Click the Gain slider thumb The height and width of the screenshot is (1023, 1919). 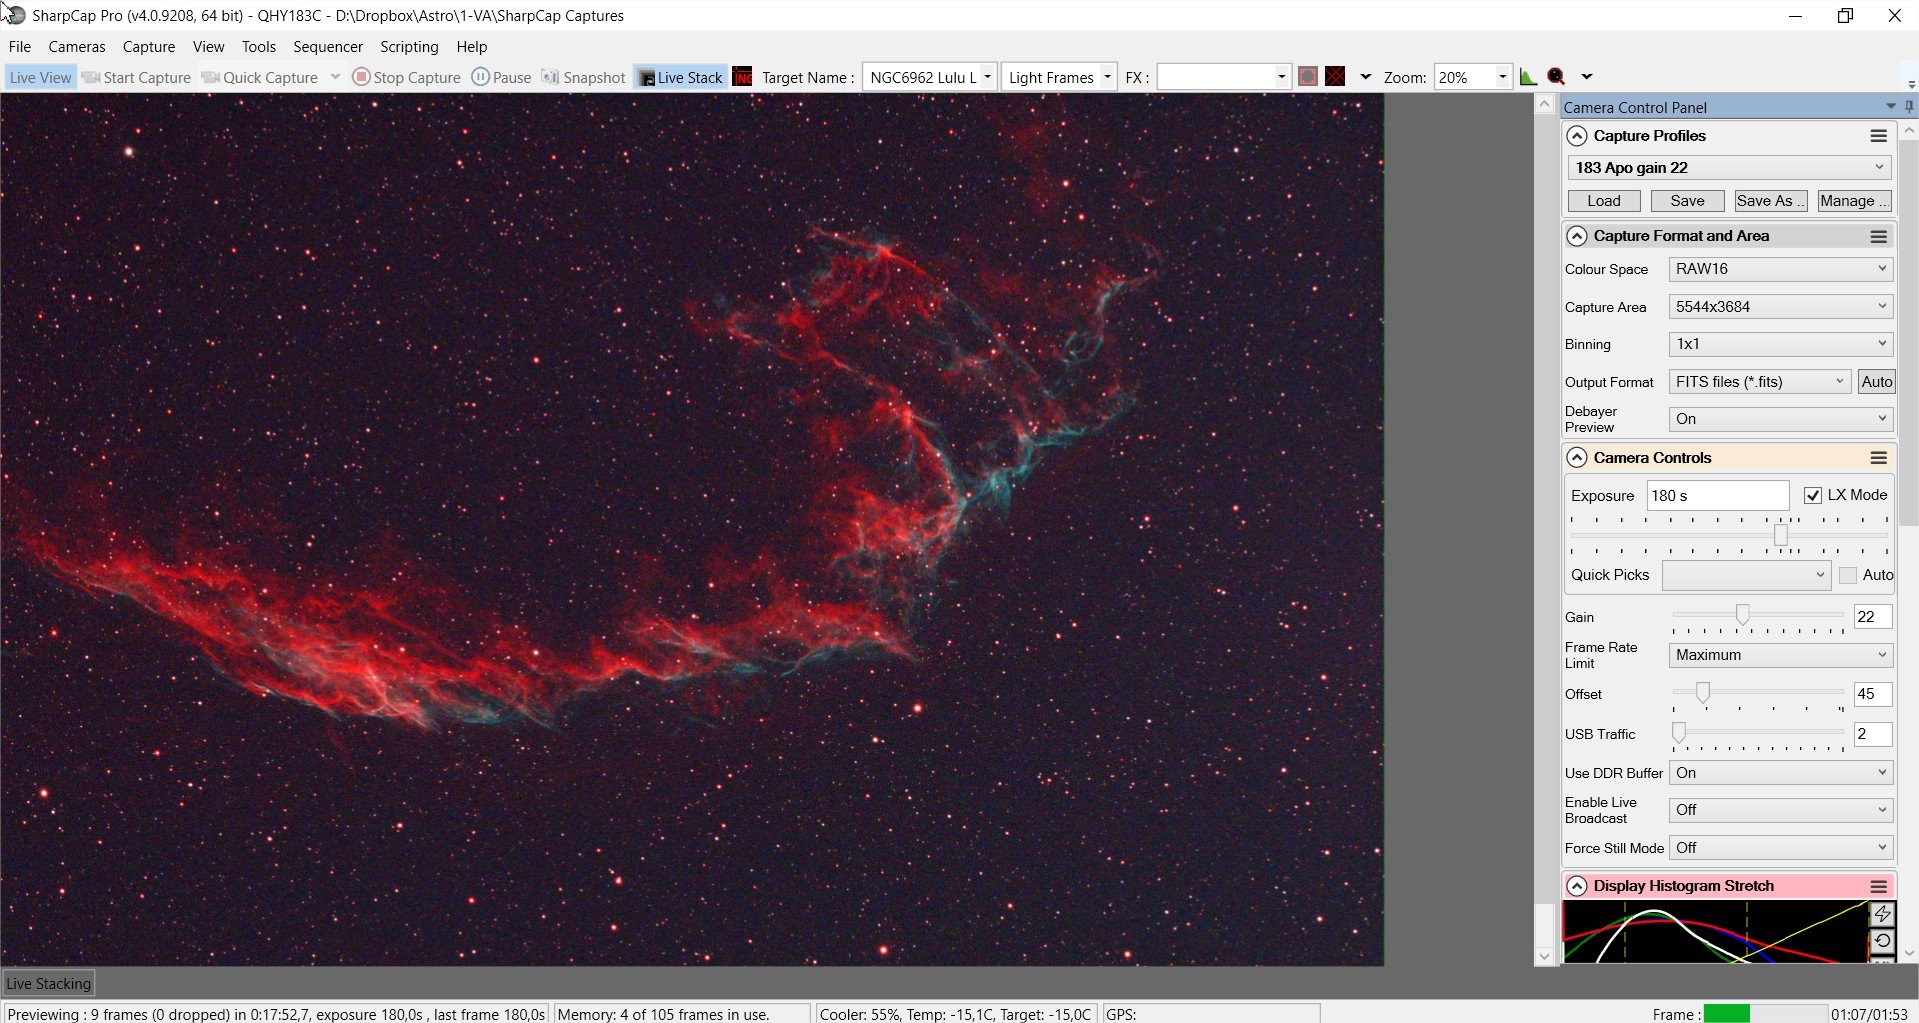[x=1743, y=614]
